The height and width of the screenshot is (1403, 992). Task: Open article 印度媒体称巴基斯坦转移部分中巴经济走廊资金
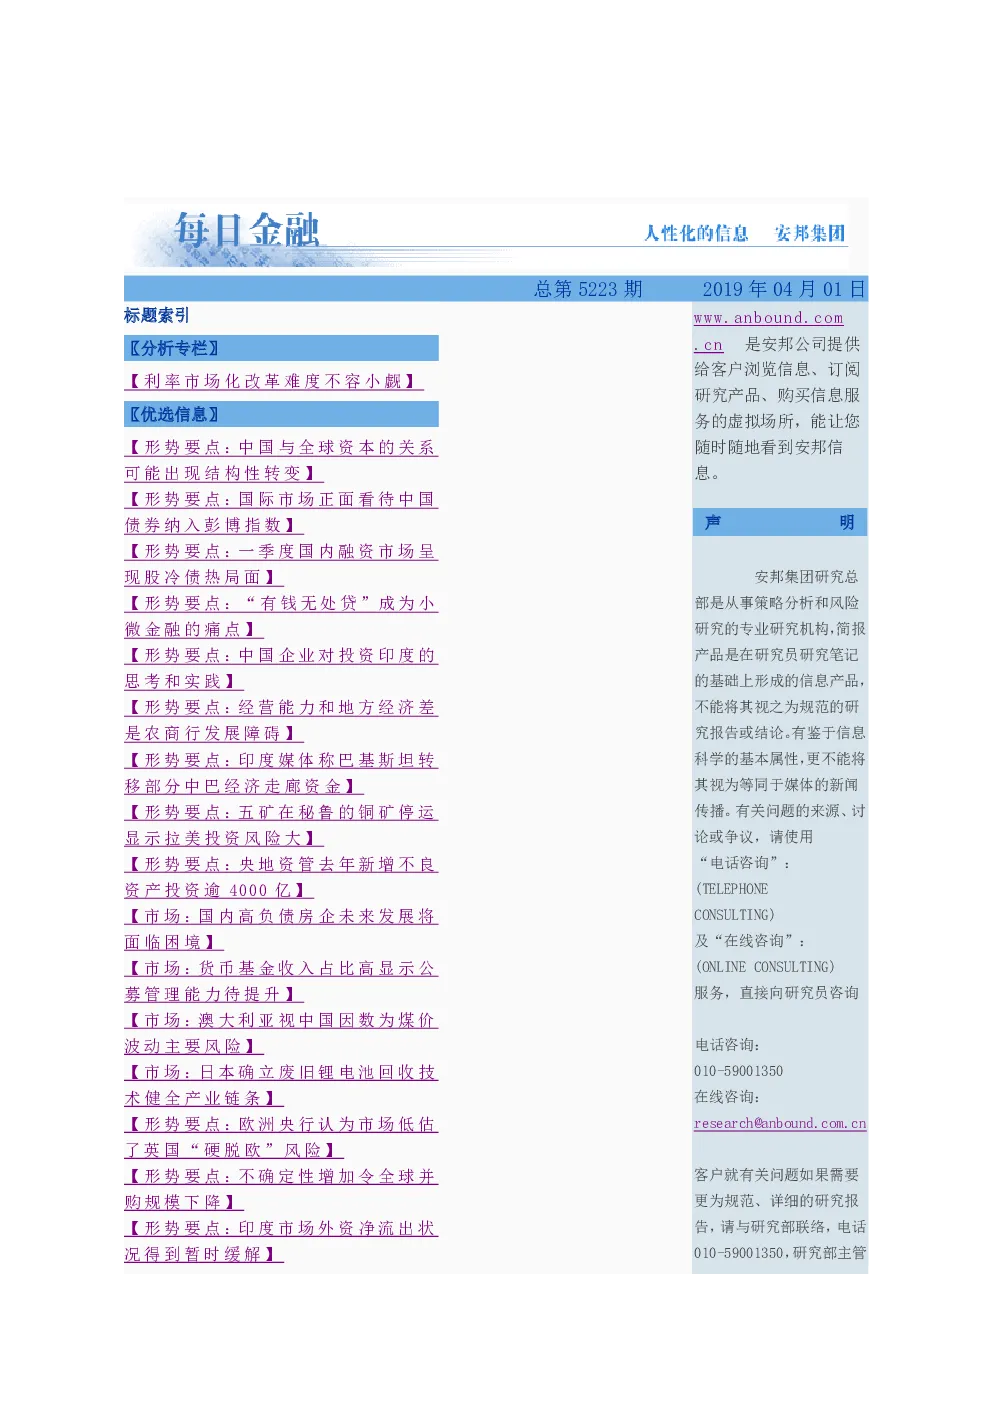click(281, 773)
